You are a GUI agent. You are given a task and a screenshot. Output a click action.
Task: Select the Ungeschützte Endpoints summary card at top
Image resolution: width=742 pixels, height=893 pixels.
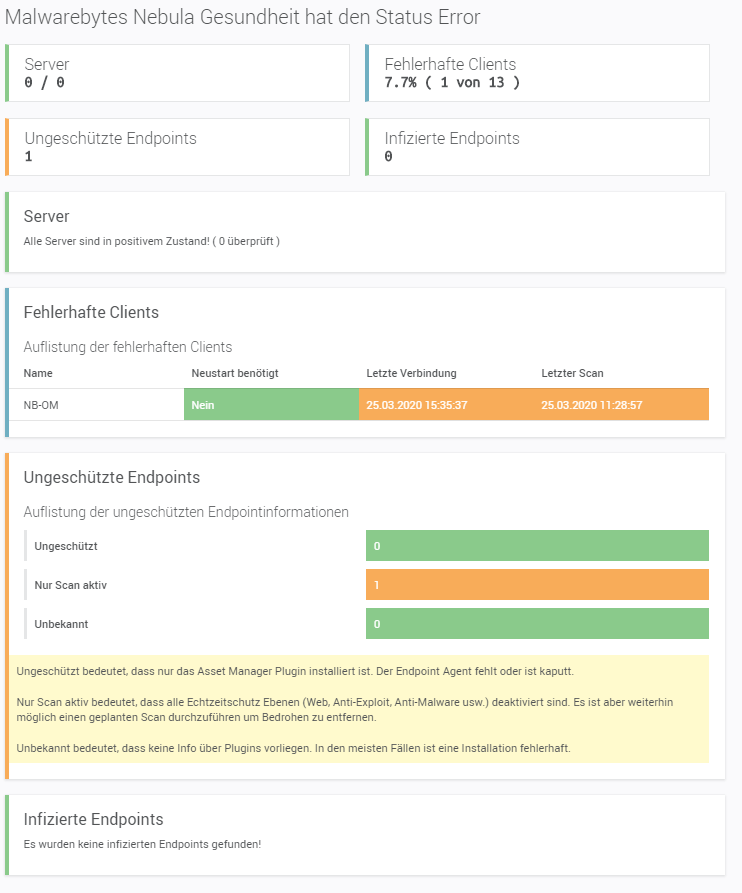tap(177, 147)
